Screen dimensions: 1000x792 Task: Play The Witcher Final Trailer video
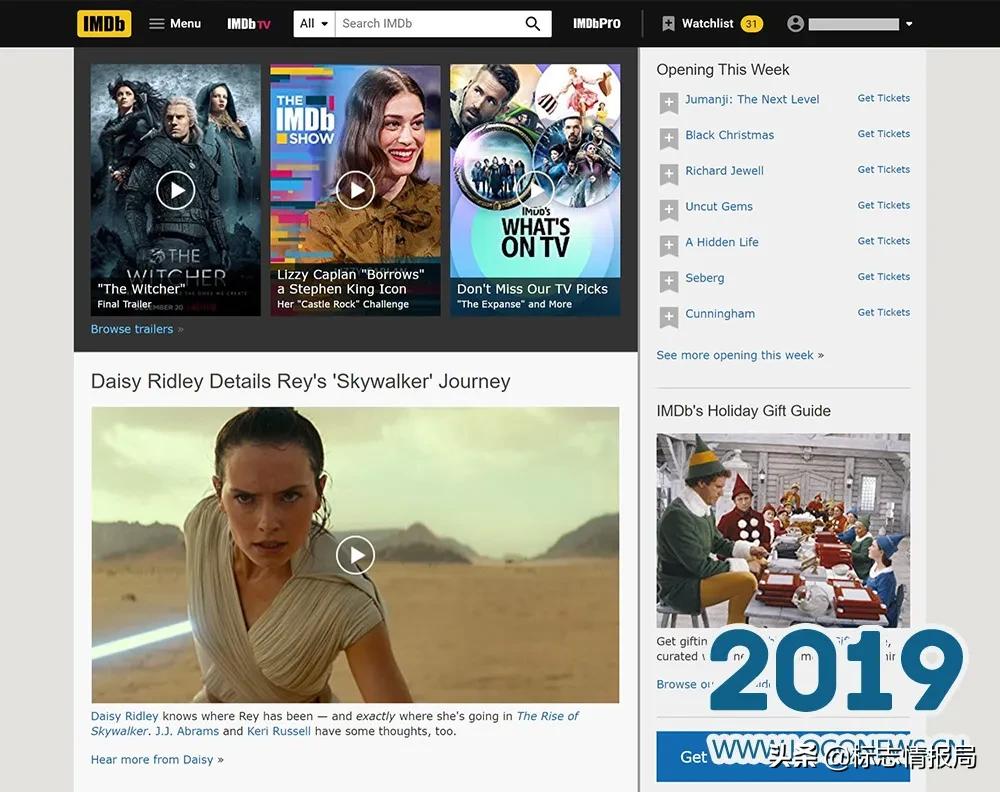coord(175,190)
